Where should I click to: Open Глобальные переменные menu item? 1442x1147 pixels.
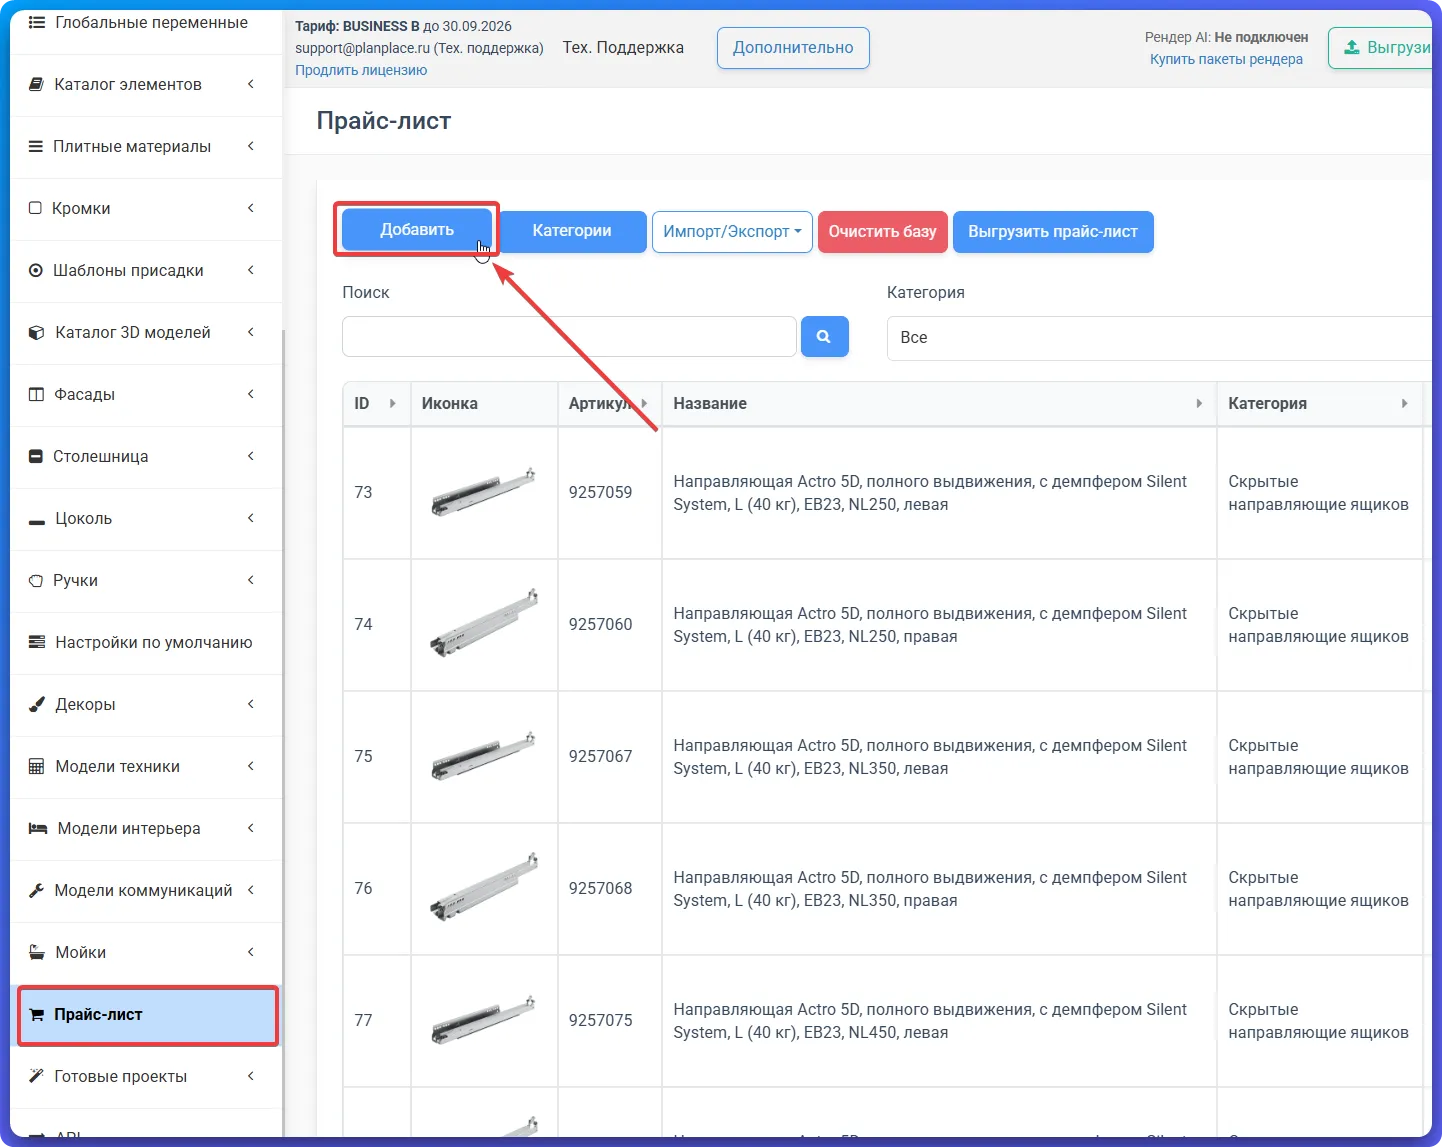click(x=146, y=23)
